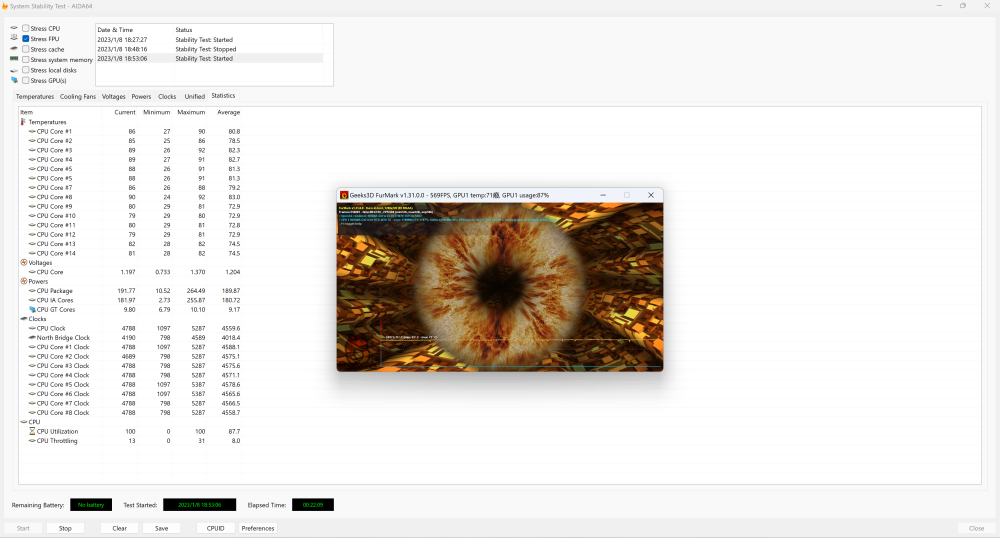Click the icon beside CPU Core voltage row
The image size is (1000, 538).
coord(32,272)
